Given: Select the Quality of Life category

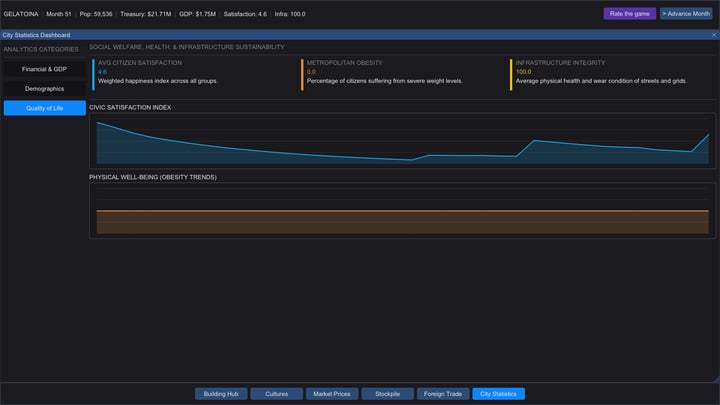Looking at the screenshot, I should 45,108.
